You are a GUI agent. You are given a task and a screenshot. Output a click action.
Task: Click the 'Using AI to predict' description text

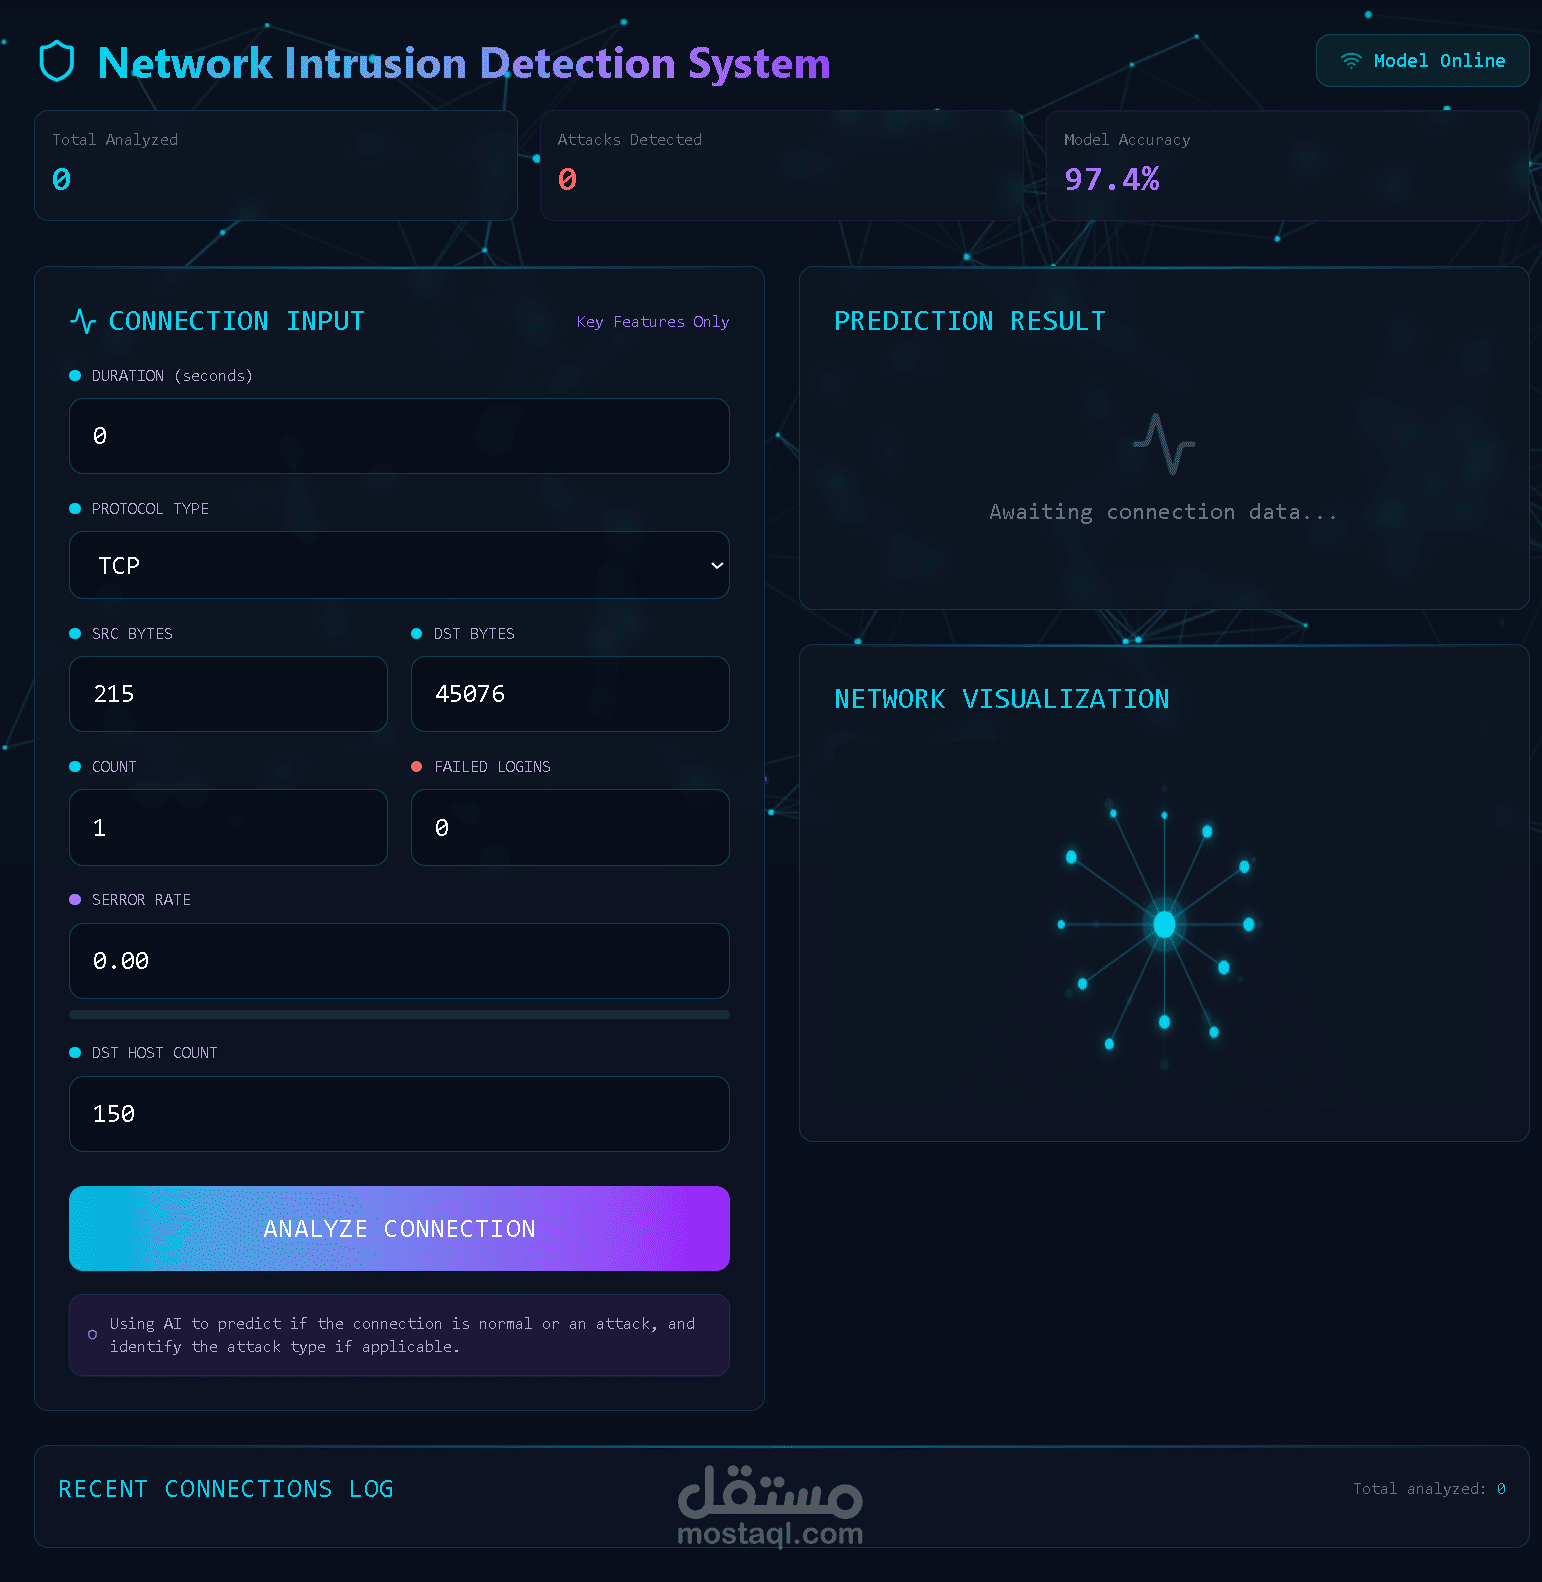(x=402, y=1335)
